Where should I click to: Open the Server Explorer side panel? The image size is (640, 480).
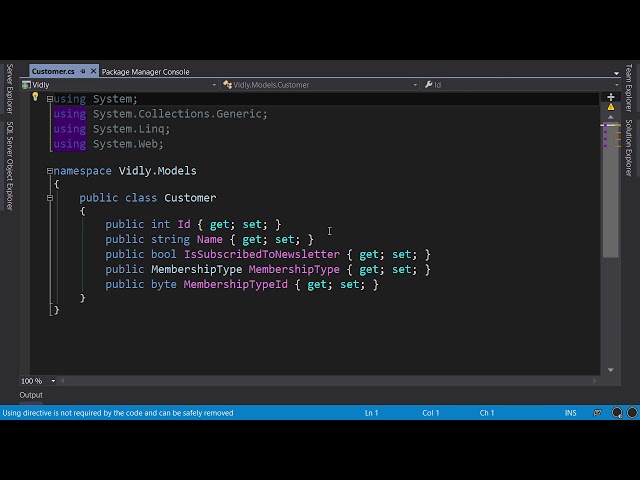coord(10,88)
